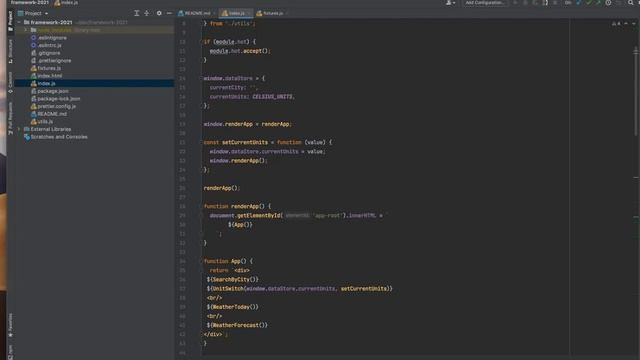Click Expand All icon in Project panel header
Viewport: 640px width, 360px height.
pyautogui.click(x=137, y=13)
